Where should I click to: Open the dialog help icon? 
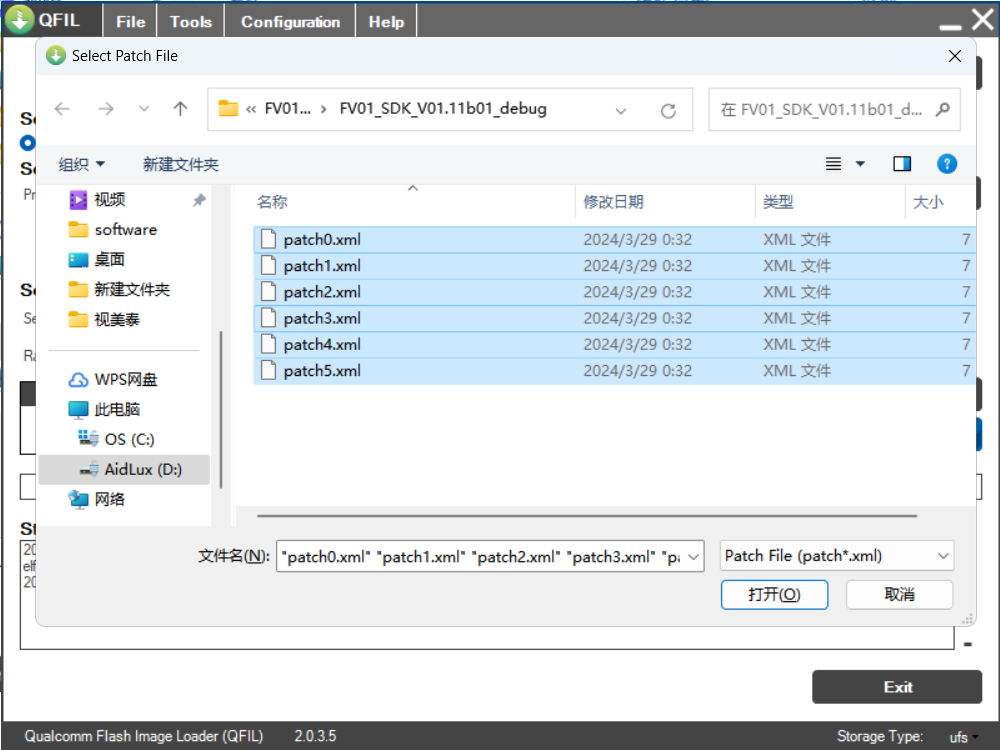pos(947,164)
